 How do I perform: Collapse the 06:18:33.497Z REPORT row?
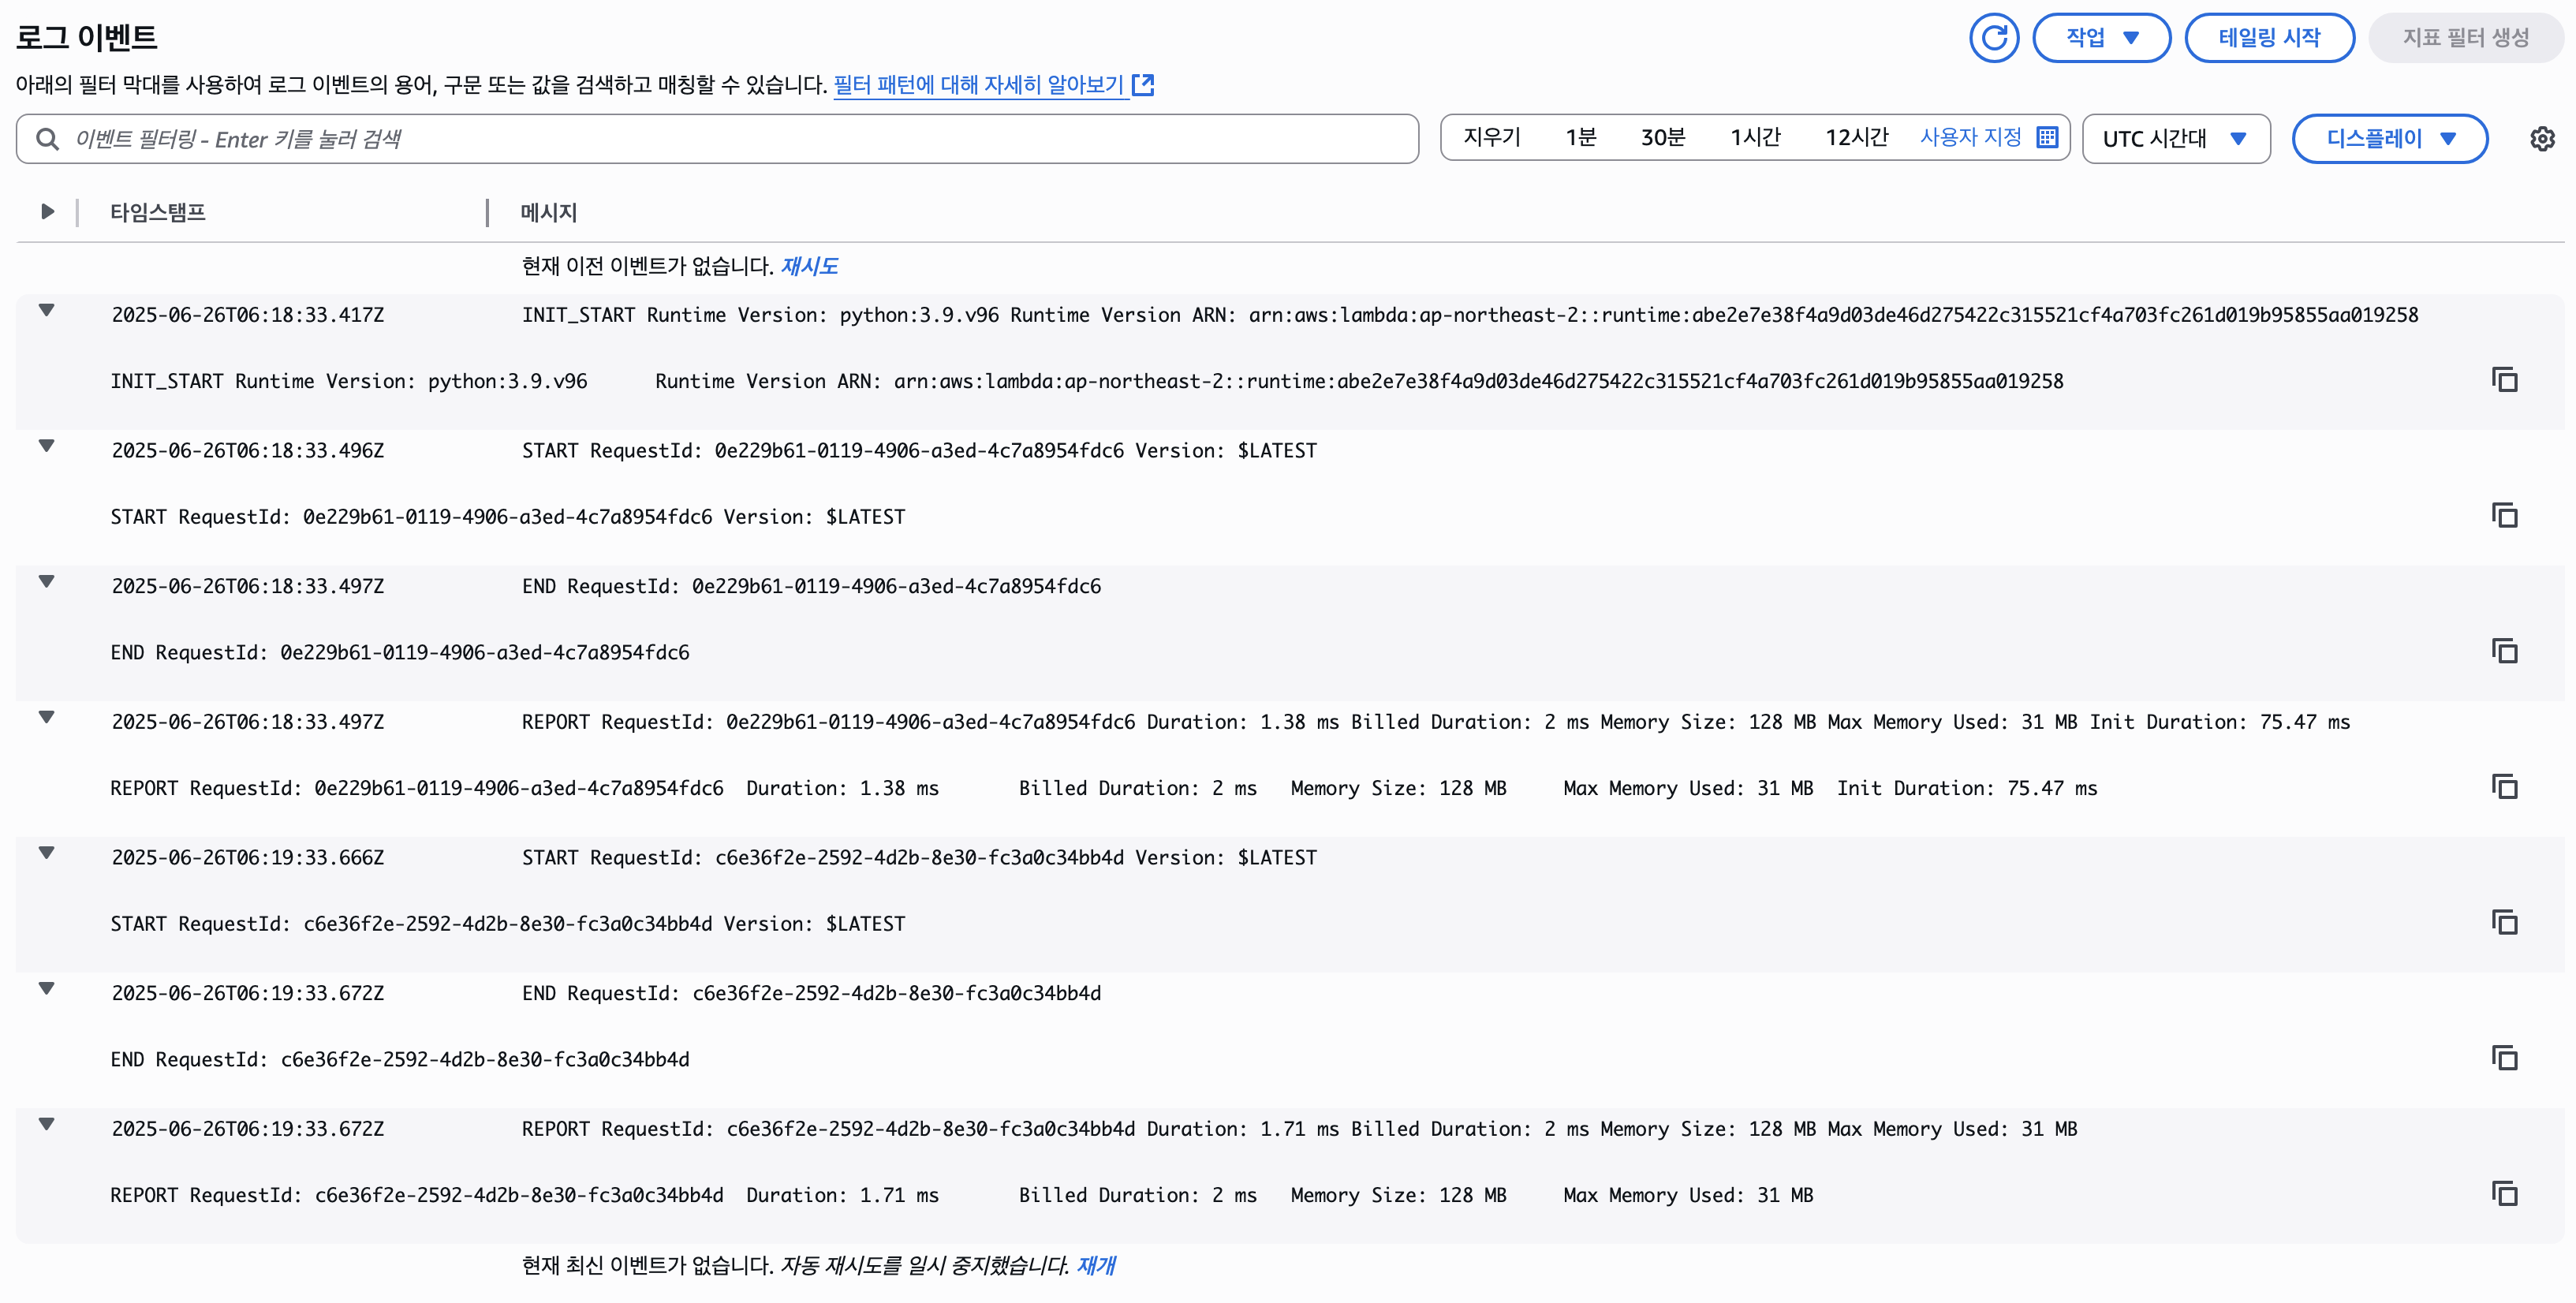[x=46, y=717]
